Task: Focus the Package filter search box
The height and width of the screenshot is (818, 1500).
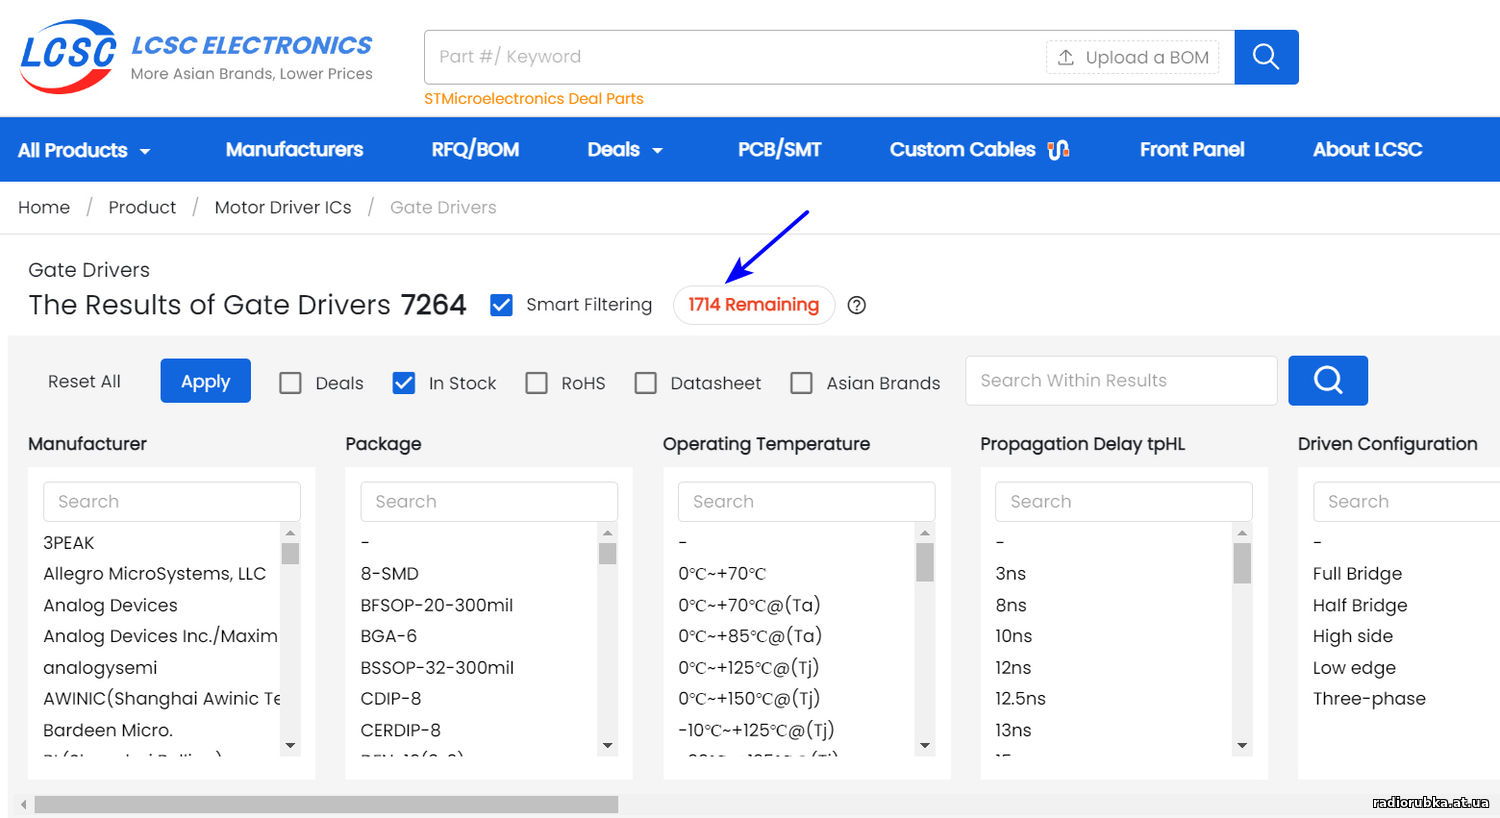Action: 489,502
